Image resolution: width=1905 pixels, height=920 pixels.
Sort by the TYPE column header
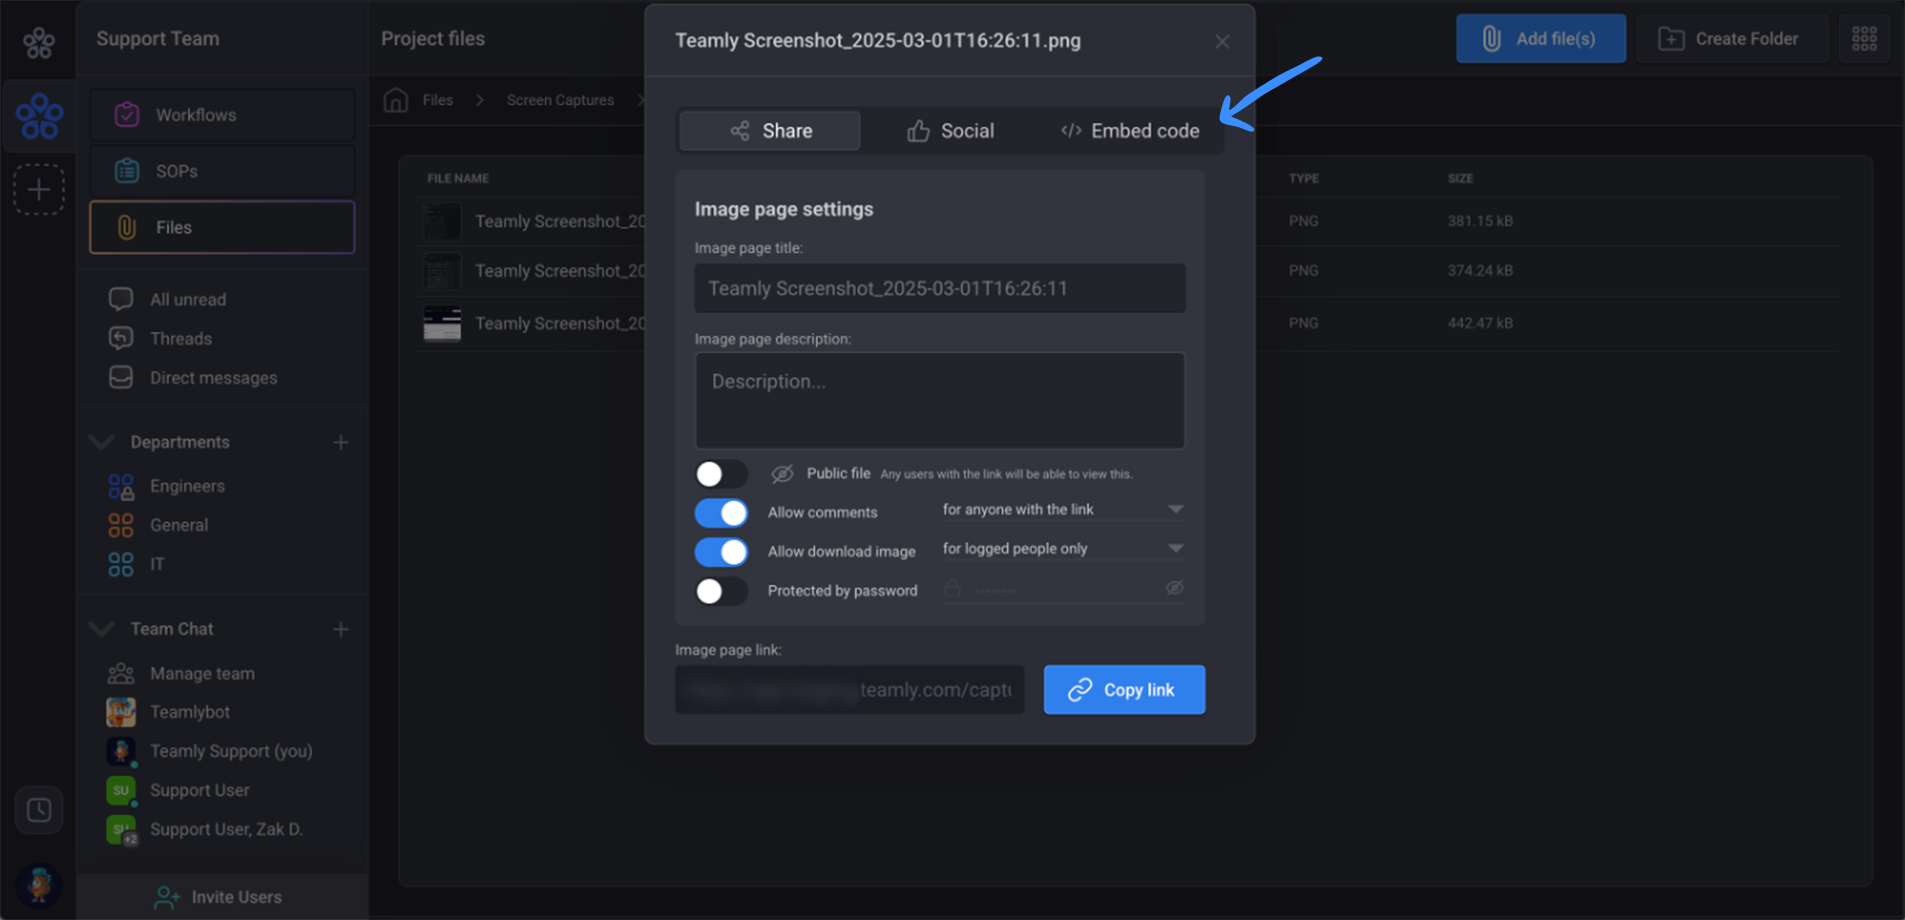tap(1303, 178)
